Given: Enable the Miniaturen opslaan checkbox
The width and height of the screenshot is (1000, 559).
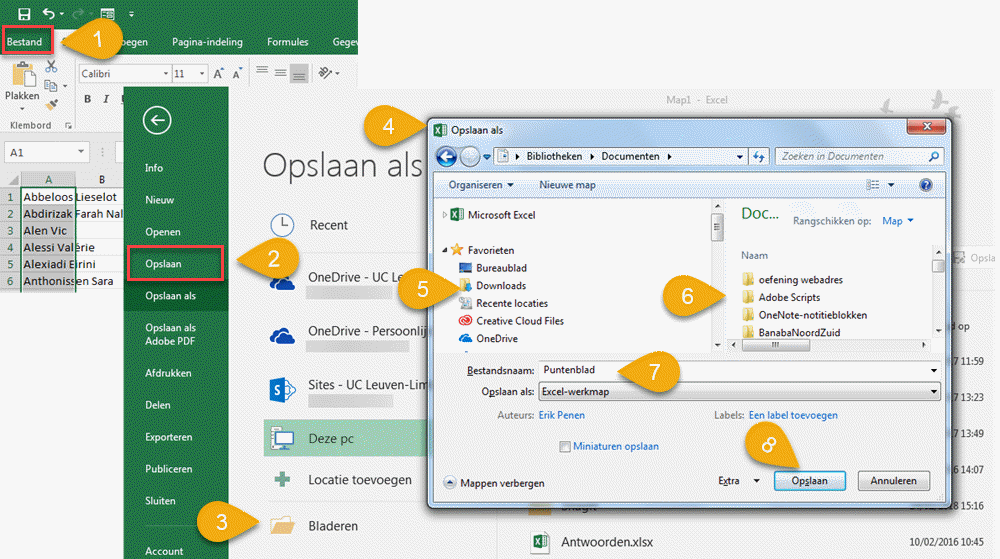Looking at the screenshot, I should (x=564, y=447).
